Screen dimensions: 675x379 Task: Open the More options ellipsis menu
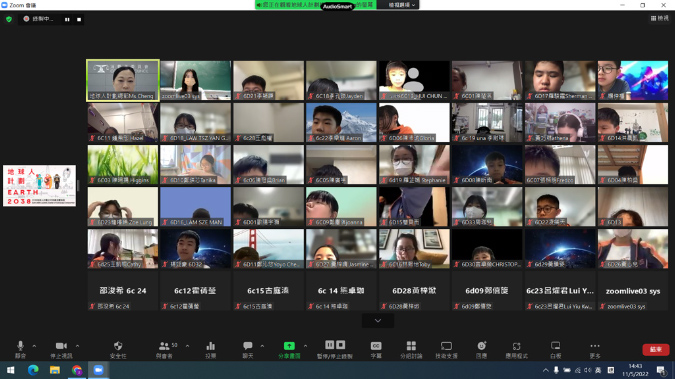pos(595,349)
